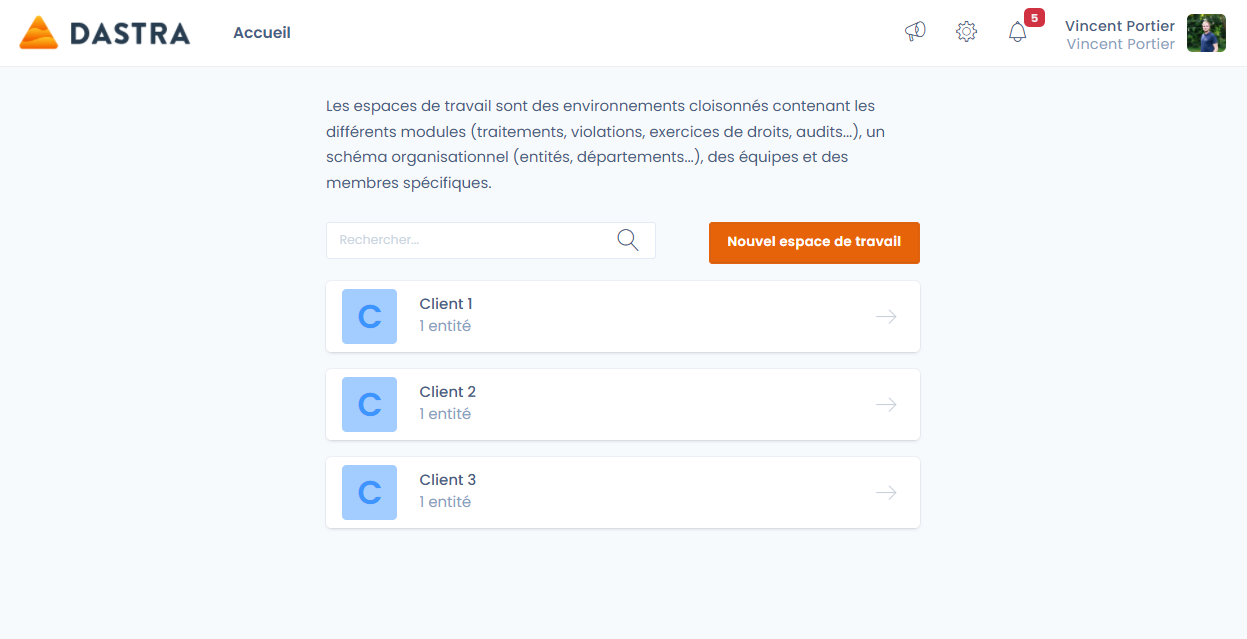Open Client 2 using its arrow
Screen dimensions: 1247x639
click(x=886, y=404)
